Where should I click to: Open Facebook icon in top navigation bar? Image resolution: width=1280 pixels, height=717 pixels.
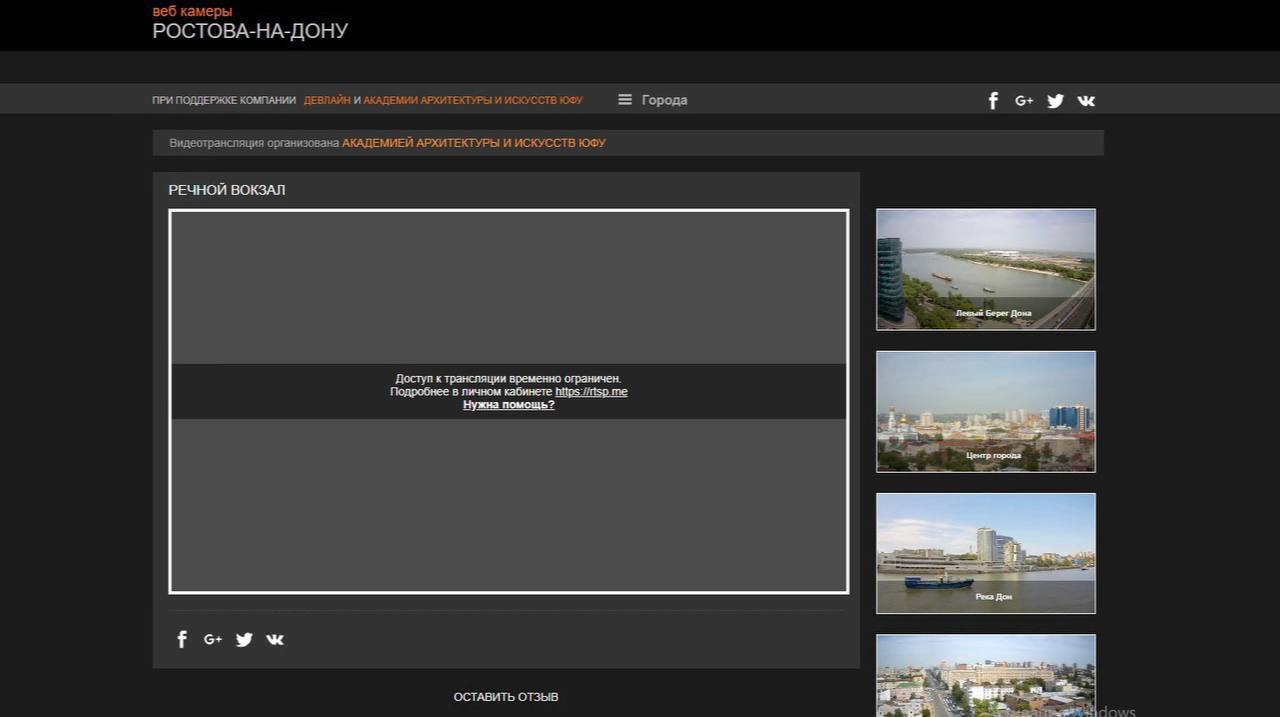pyautogui.click(x=993, y=100)
